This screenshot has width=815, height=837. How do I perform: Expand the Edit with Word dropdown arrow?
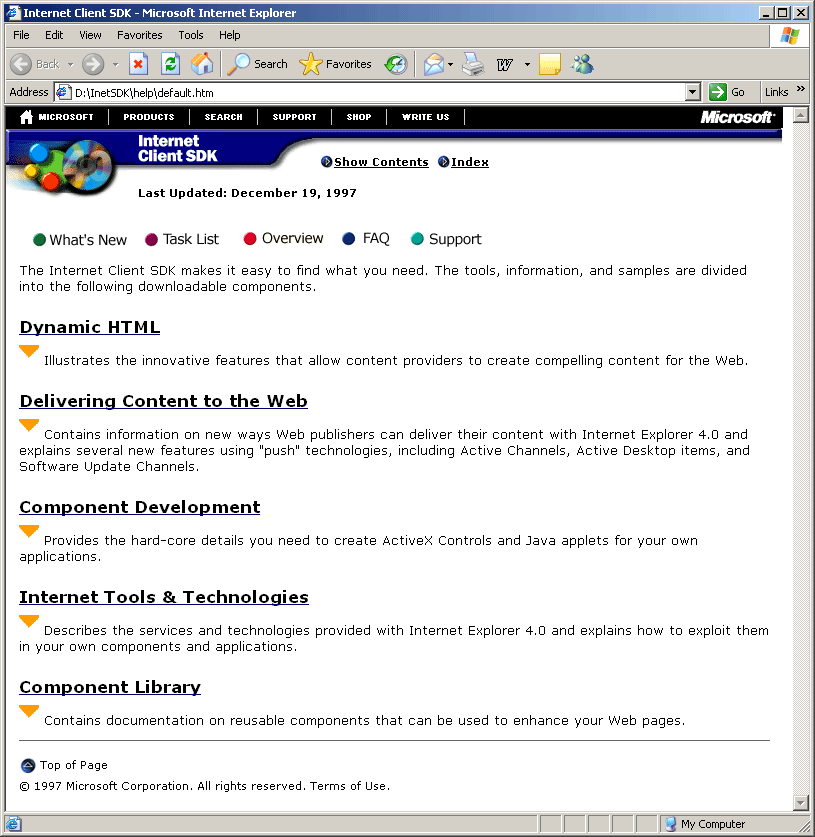[527, 65]
